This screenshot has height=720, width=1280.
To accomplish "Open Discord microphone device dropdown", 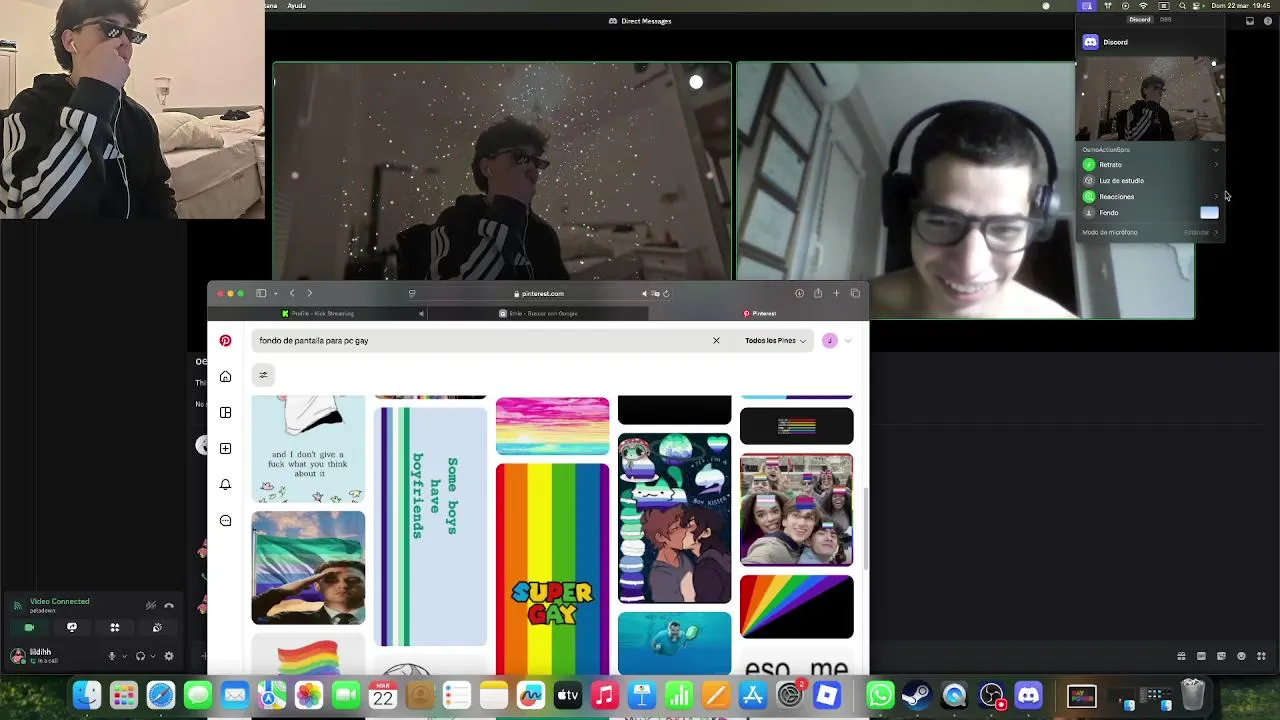I will [x=123, y=656].
